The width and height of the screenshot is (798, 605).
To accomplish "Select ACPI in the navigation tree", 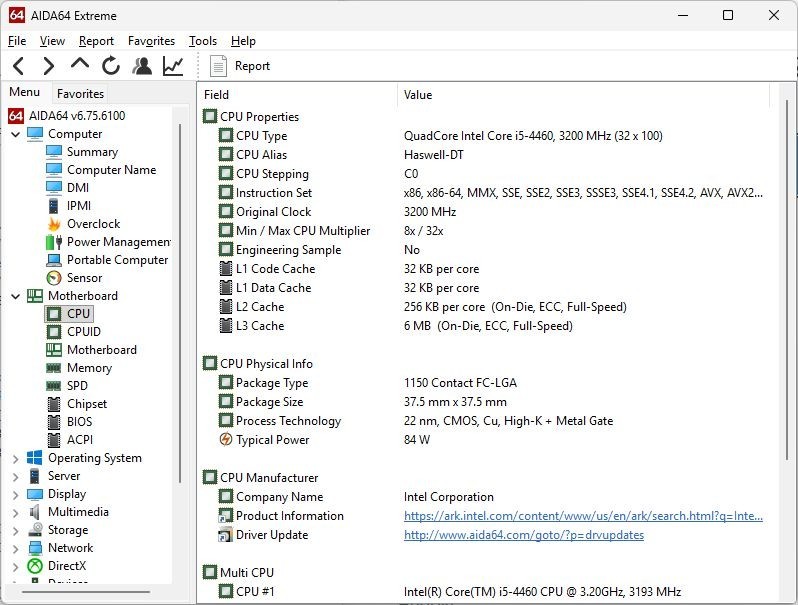I will point(80,440).
